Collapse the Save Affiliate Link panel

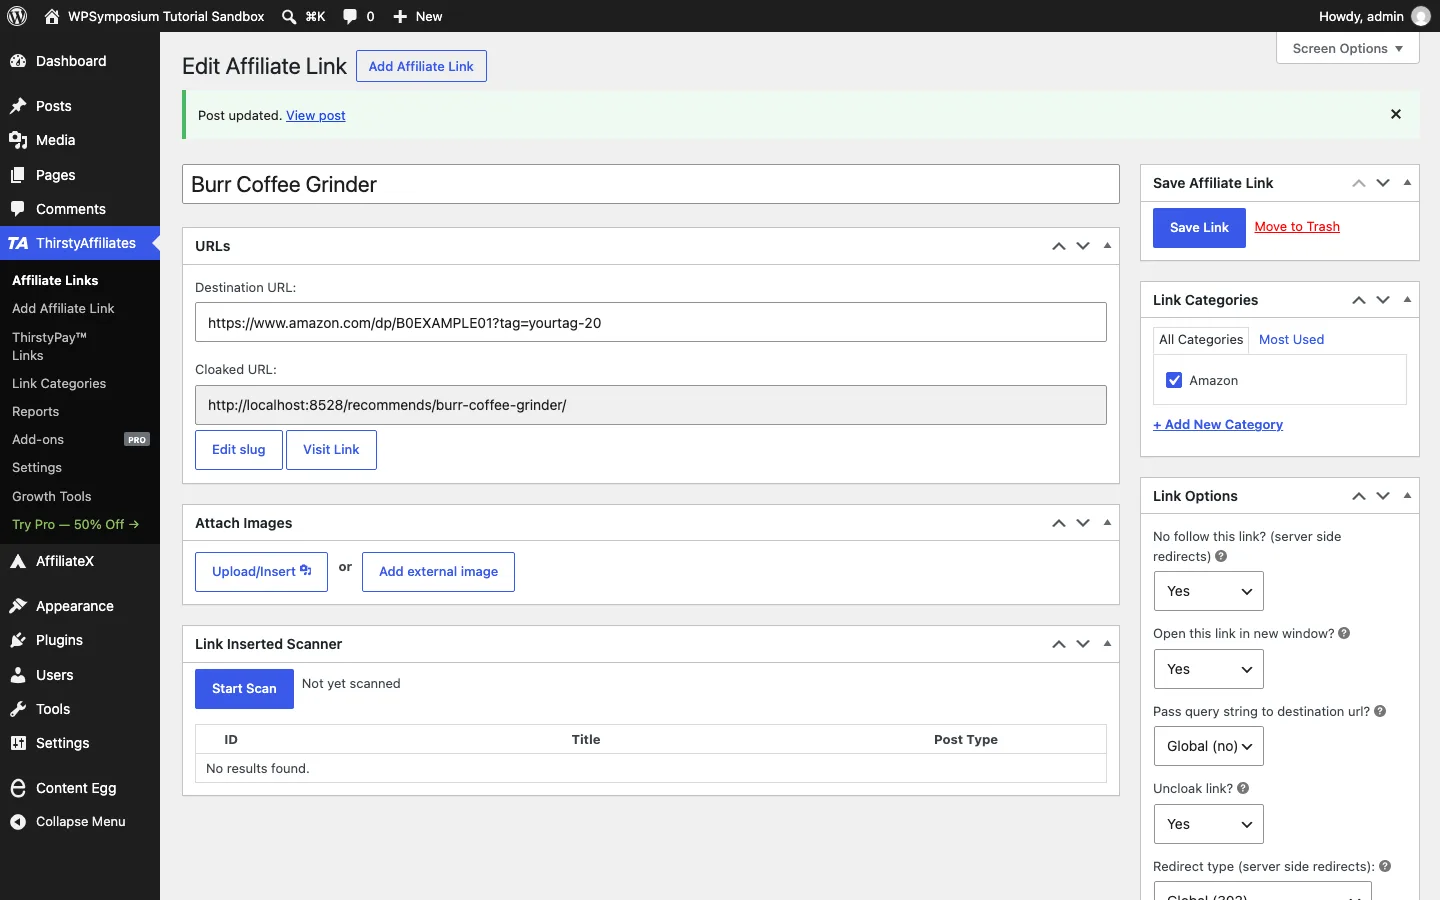tap(1407, 183)
